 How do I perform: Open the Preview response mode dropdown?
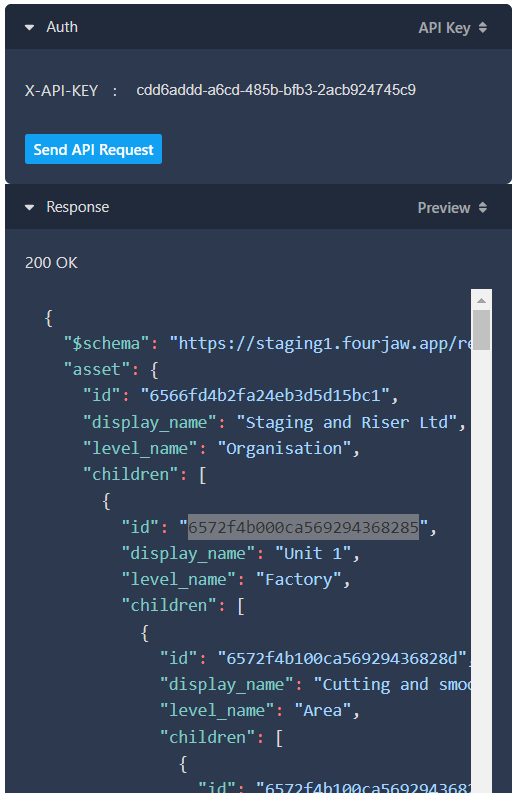click(452, 208)
